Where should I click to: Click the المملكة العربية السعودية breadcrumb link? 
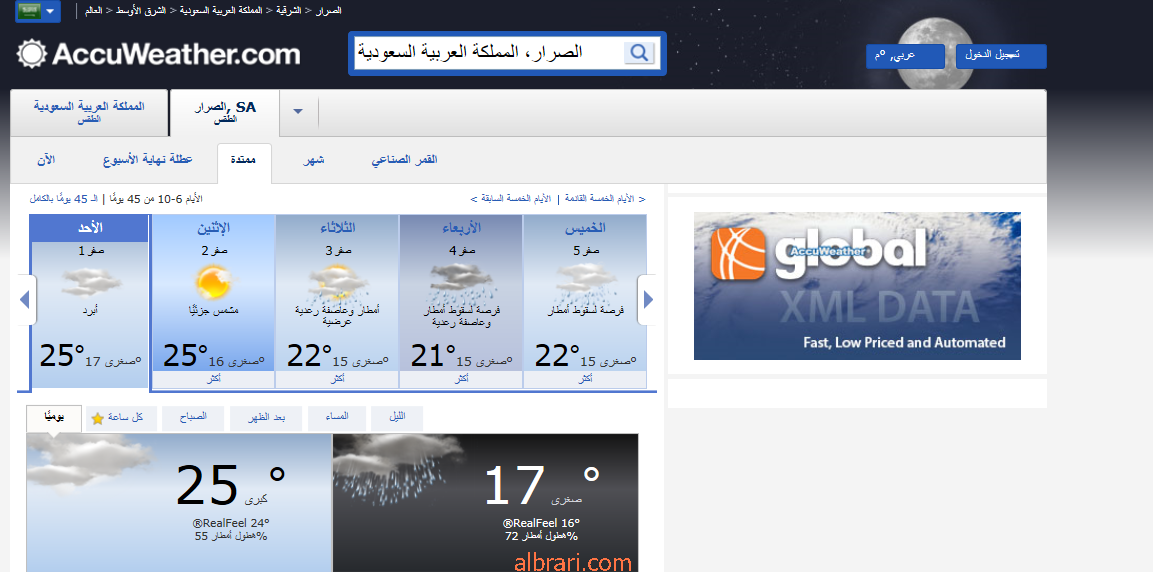pos(220,11)
